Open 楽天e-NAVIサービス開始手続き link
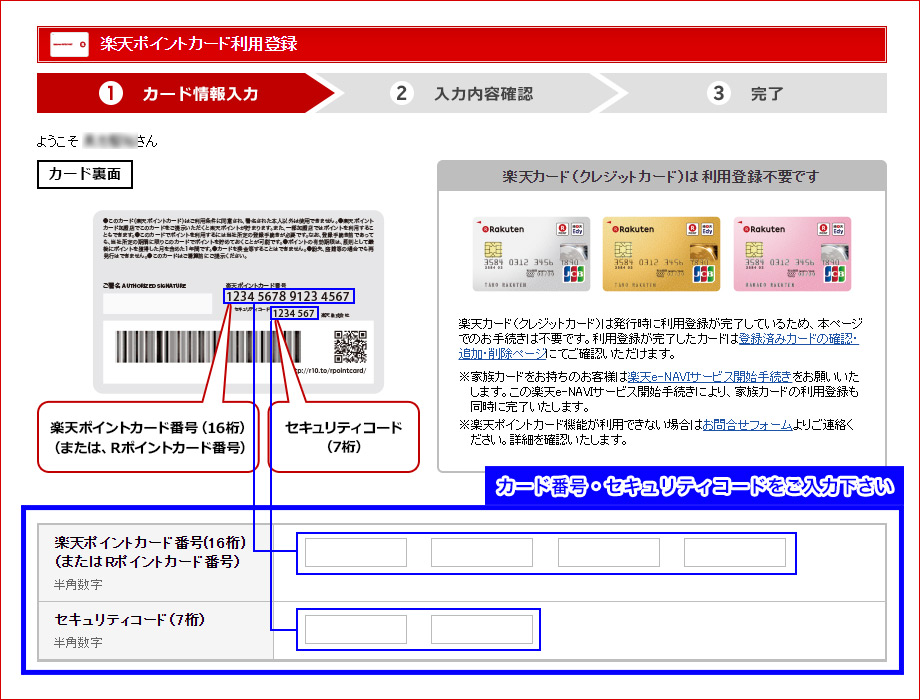 709,377
